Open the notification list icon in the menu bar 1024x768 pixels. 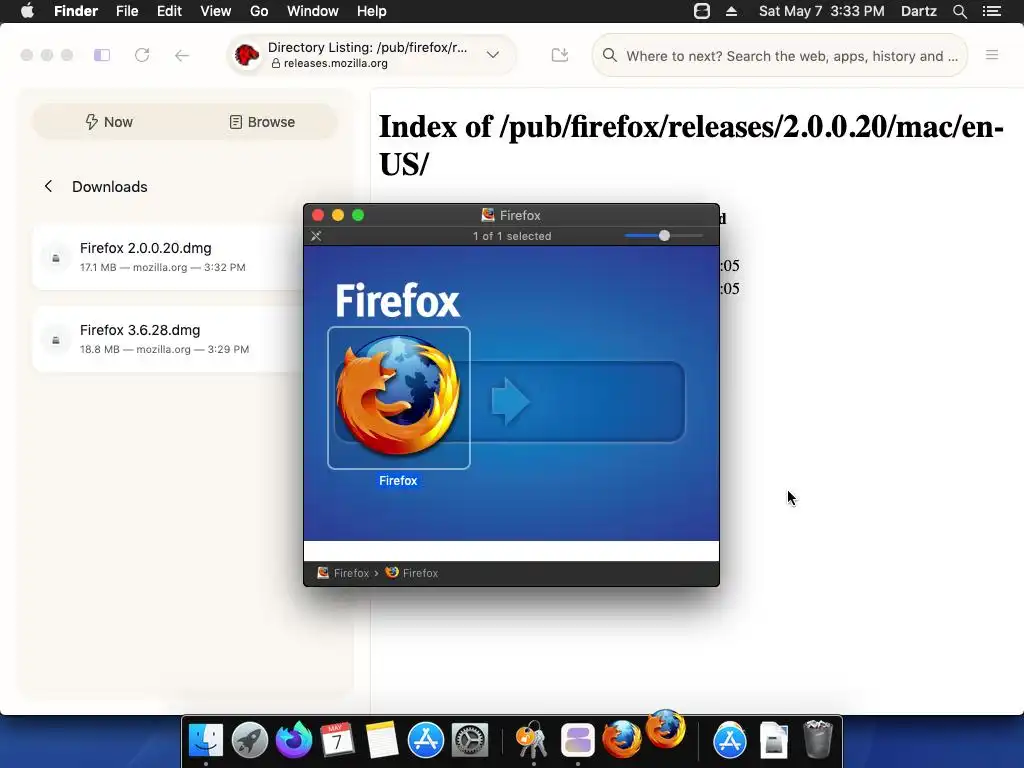click(x=992, y=11)
